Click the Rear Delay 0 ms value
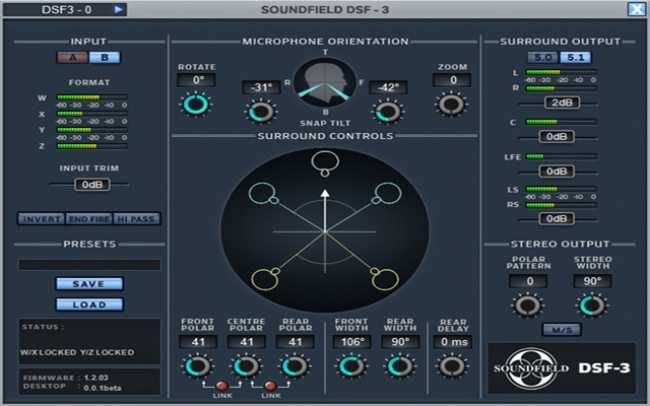Screen dimensions: 650x406 (453, 342)
